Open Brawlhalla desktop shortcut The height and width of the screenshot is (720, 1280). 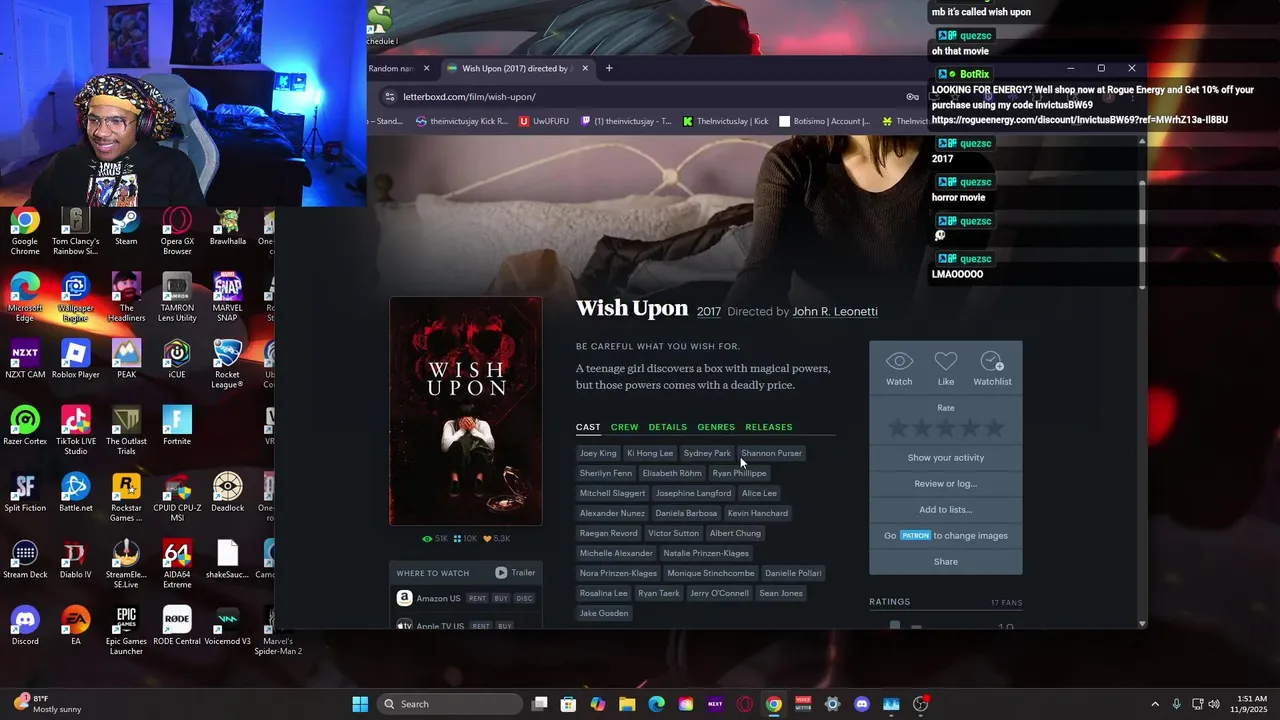(x=227, y=227)
